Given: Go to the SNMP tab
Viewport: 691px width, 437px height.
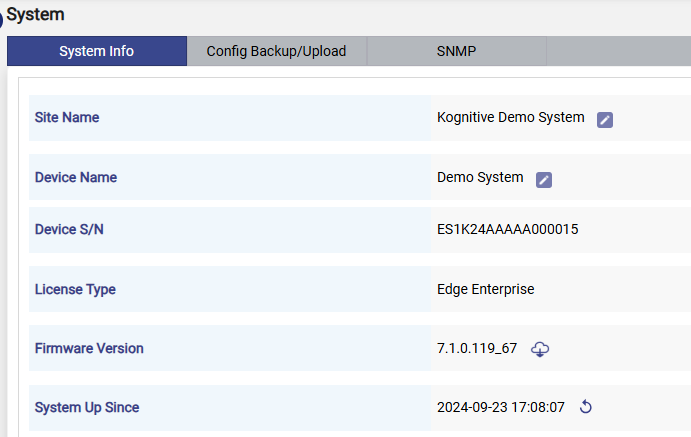Looking at the screenshot, I should click(456, 51).
